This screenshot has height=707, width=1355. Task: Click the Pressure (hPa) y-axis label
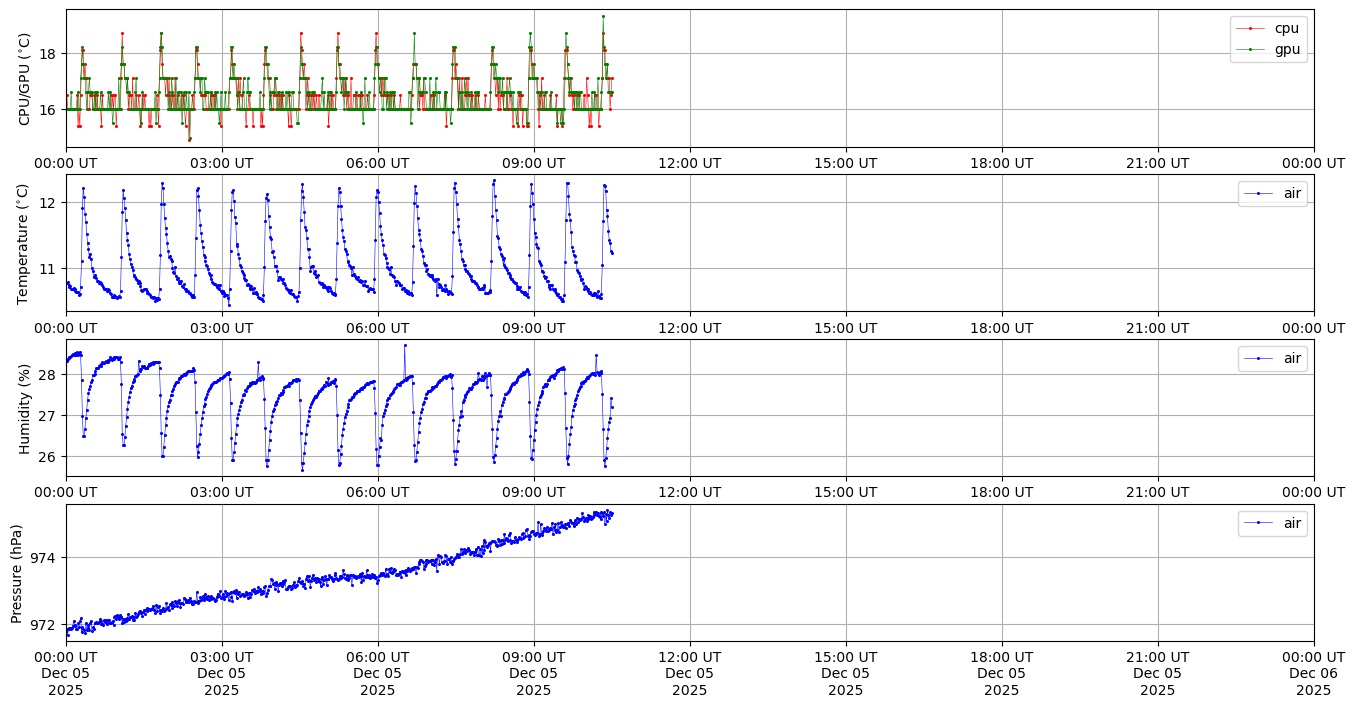17,572
